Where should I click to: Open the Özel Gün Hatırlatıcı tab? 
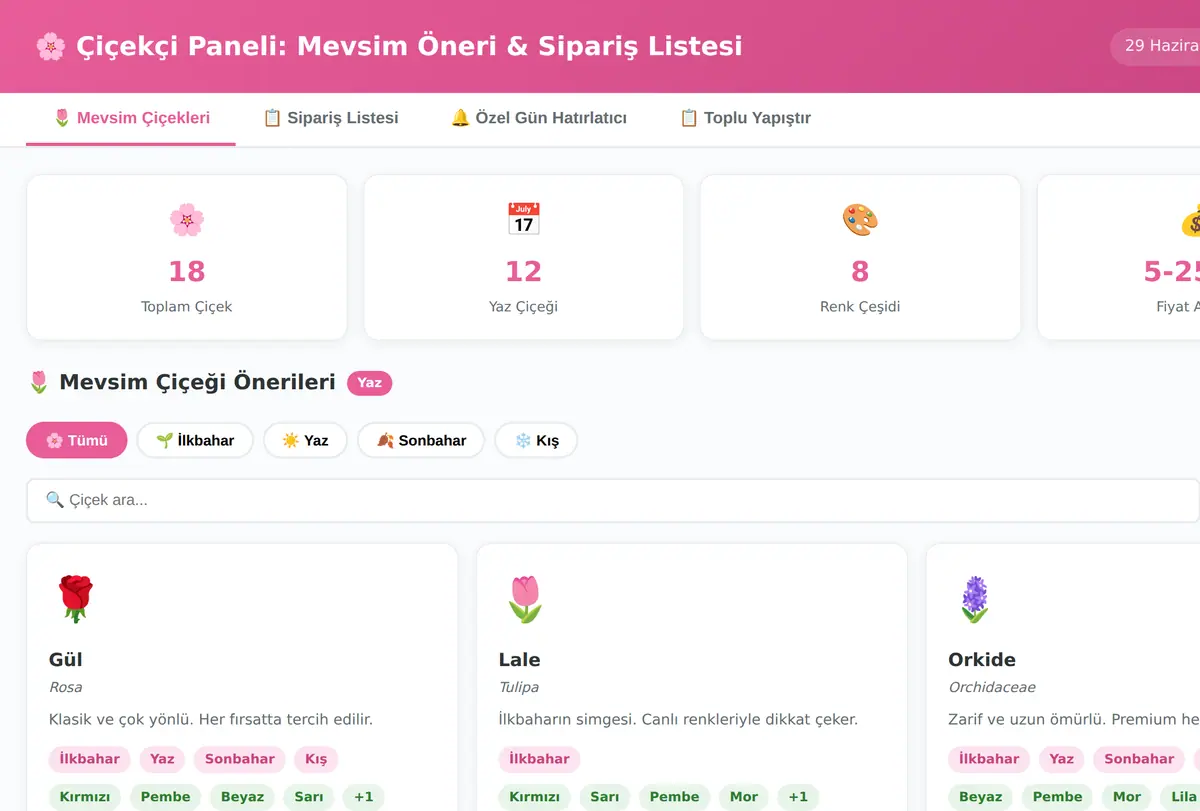[x=539, y=118]
